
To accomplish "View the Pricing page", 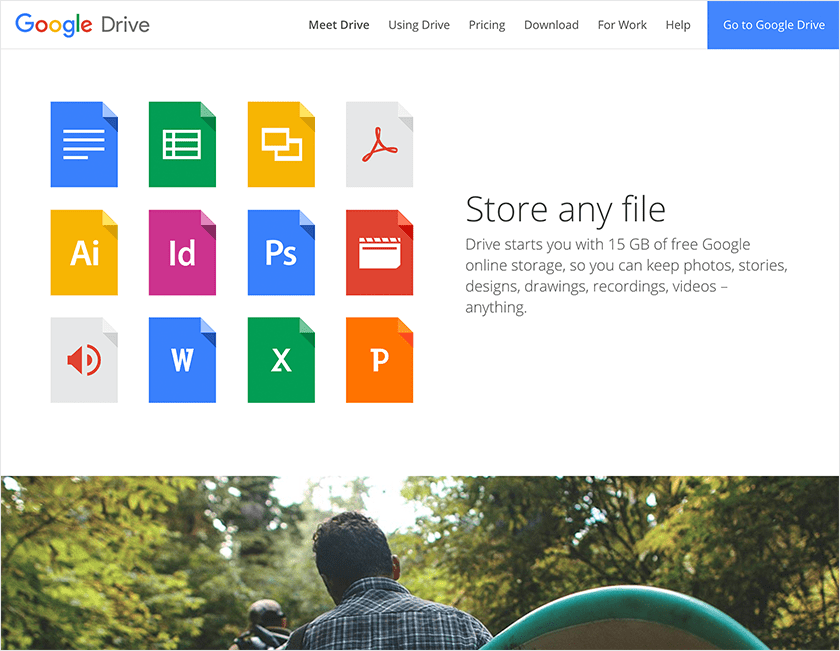I will (487, 25).
